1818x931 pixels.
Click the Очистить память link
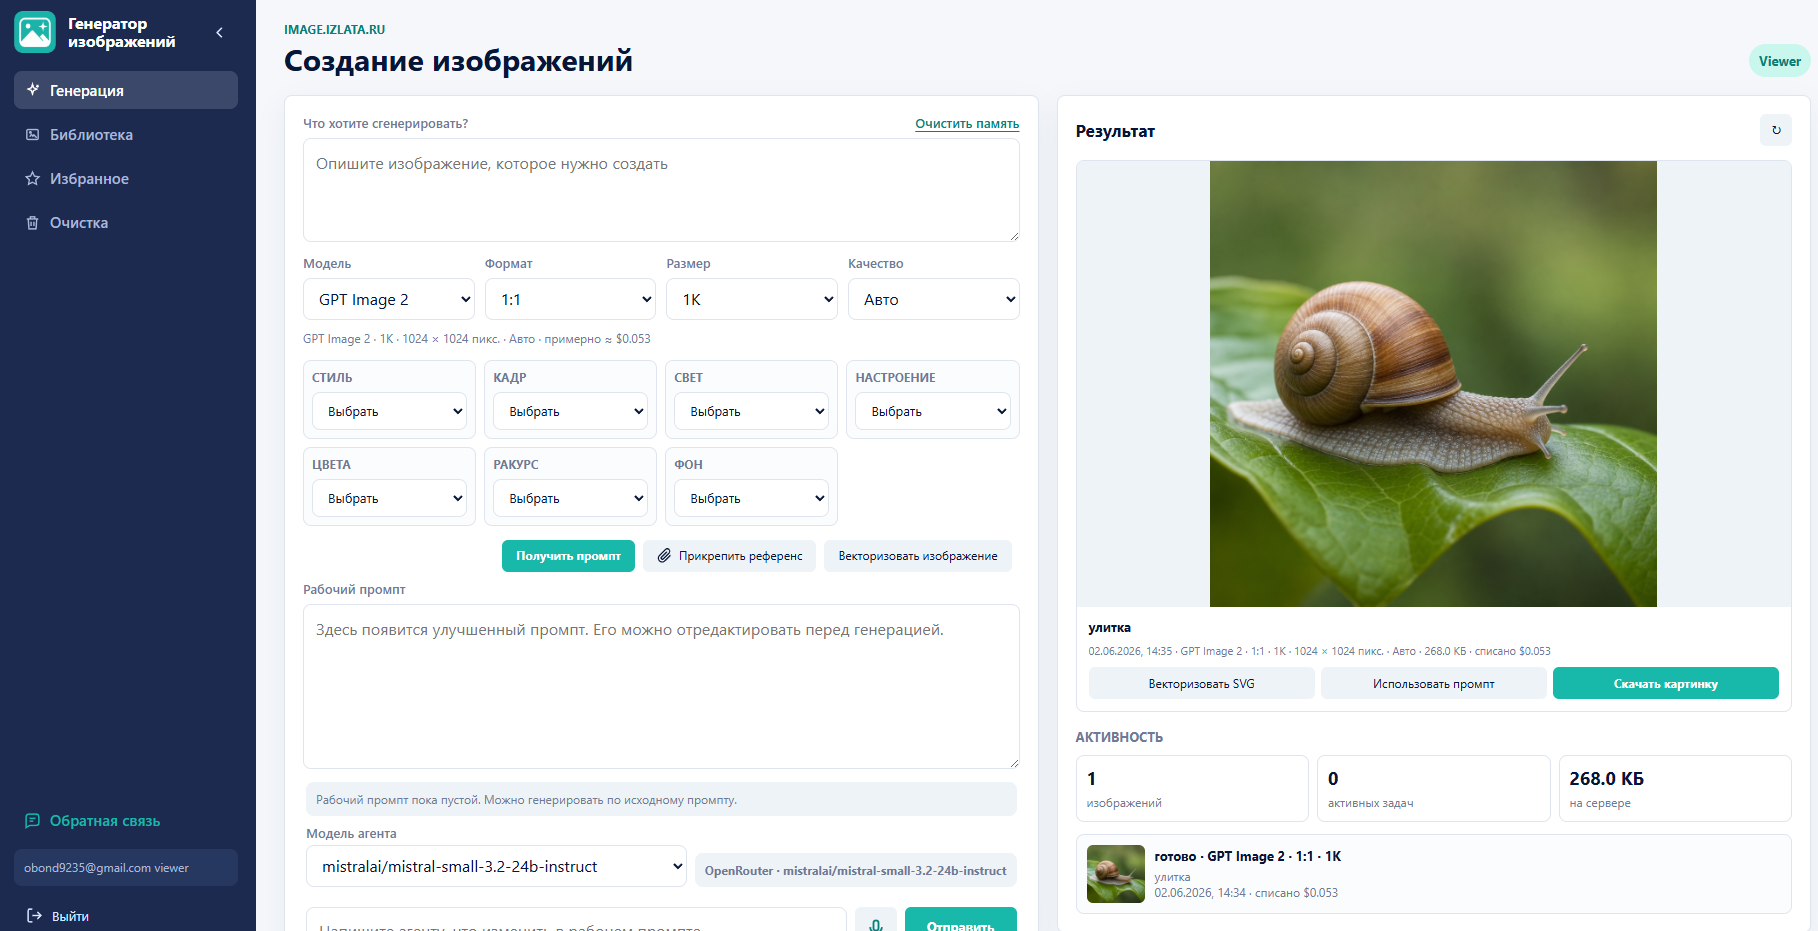point(967,124)
